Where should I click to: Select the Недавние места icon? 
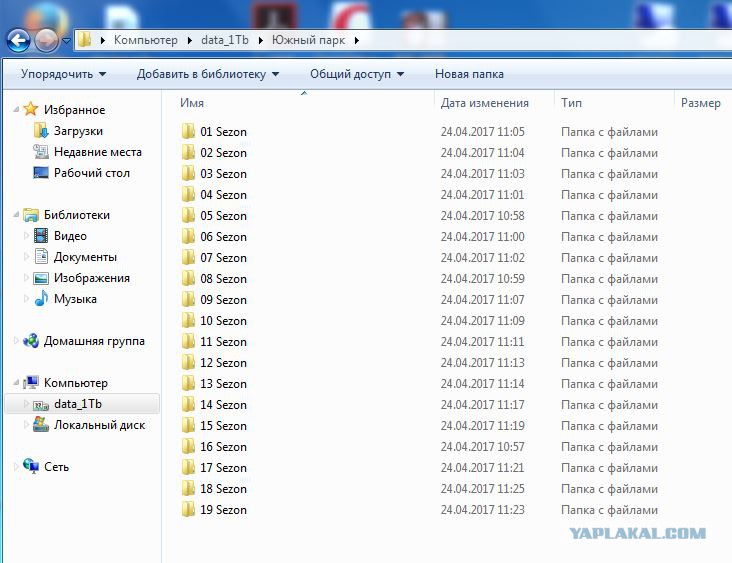(x=41, y=152)
